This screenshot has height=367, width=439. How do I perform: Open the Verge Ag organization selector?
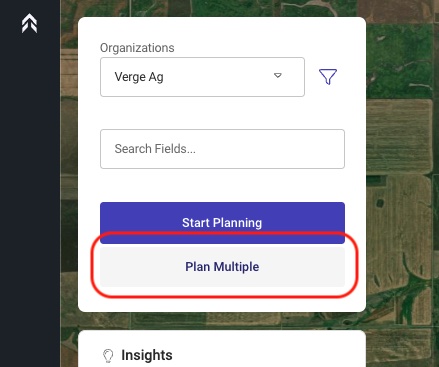202,77
